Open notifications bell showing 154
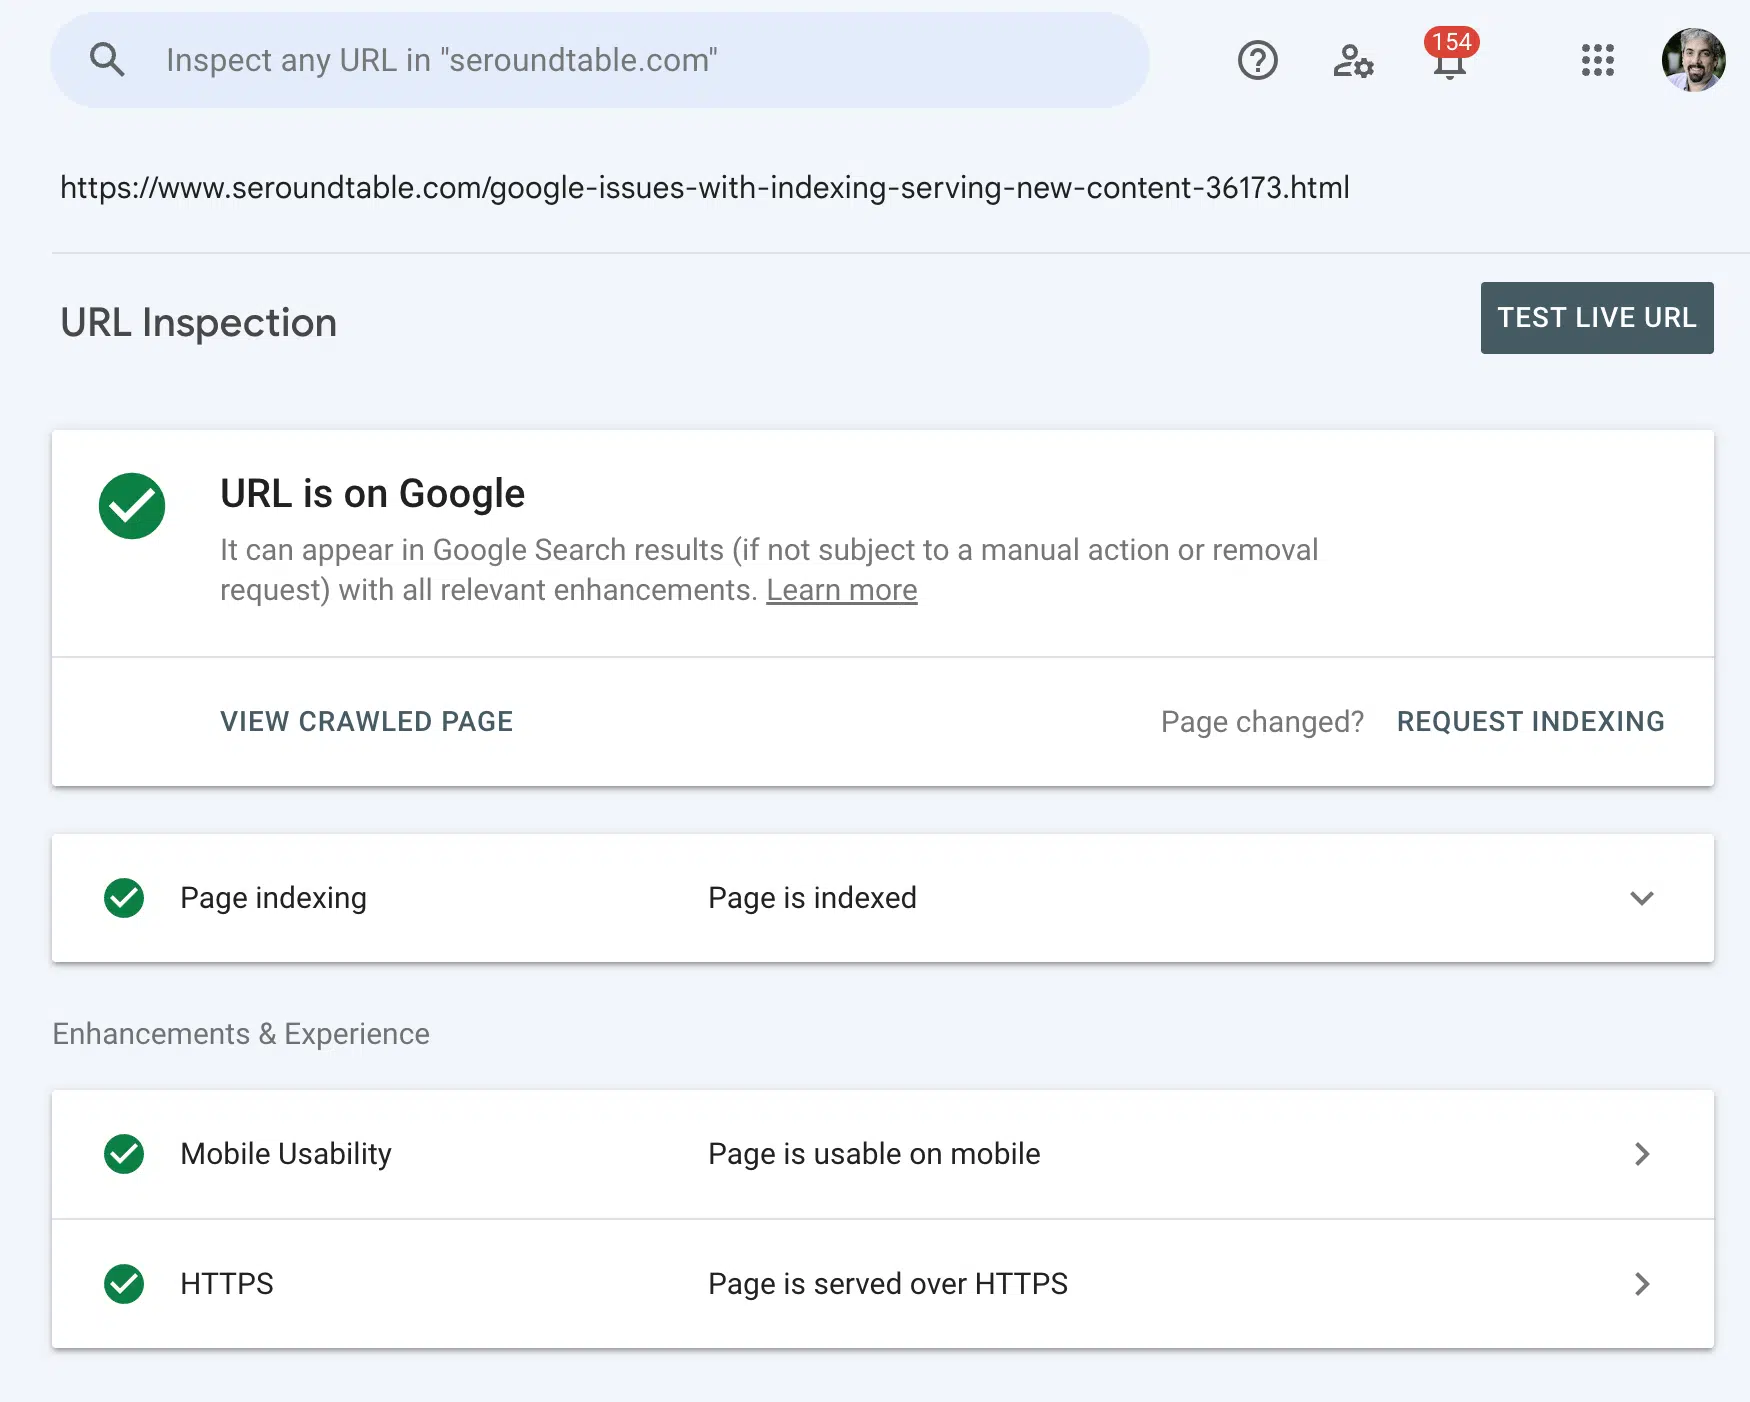This screenshot has width=1750, height=1402. coord(1449,62)
